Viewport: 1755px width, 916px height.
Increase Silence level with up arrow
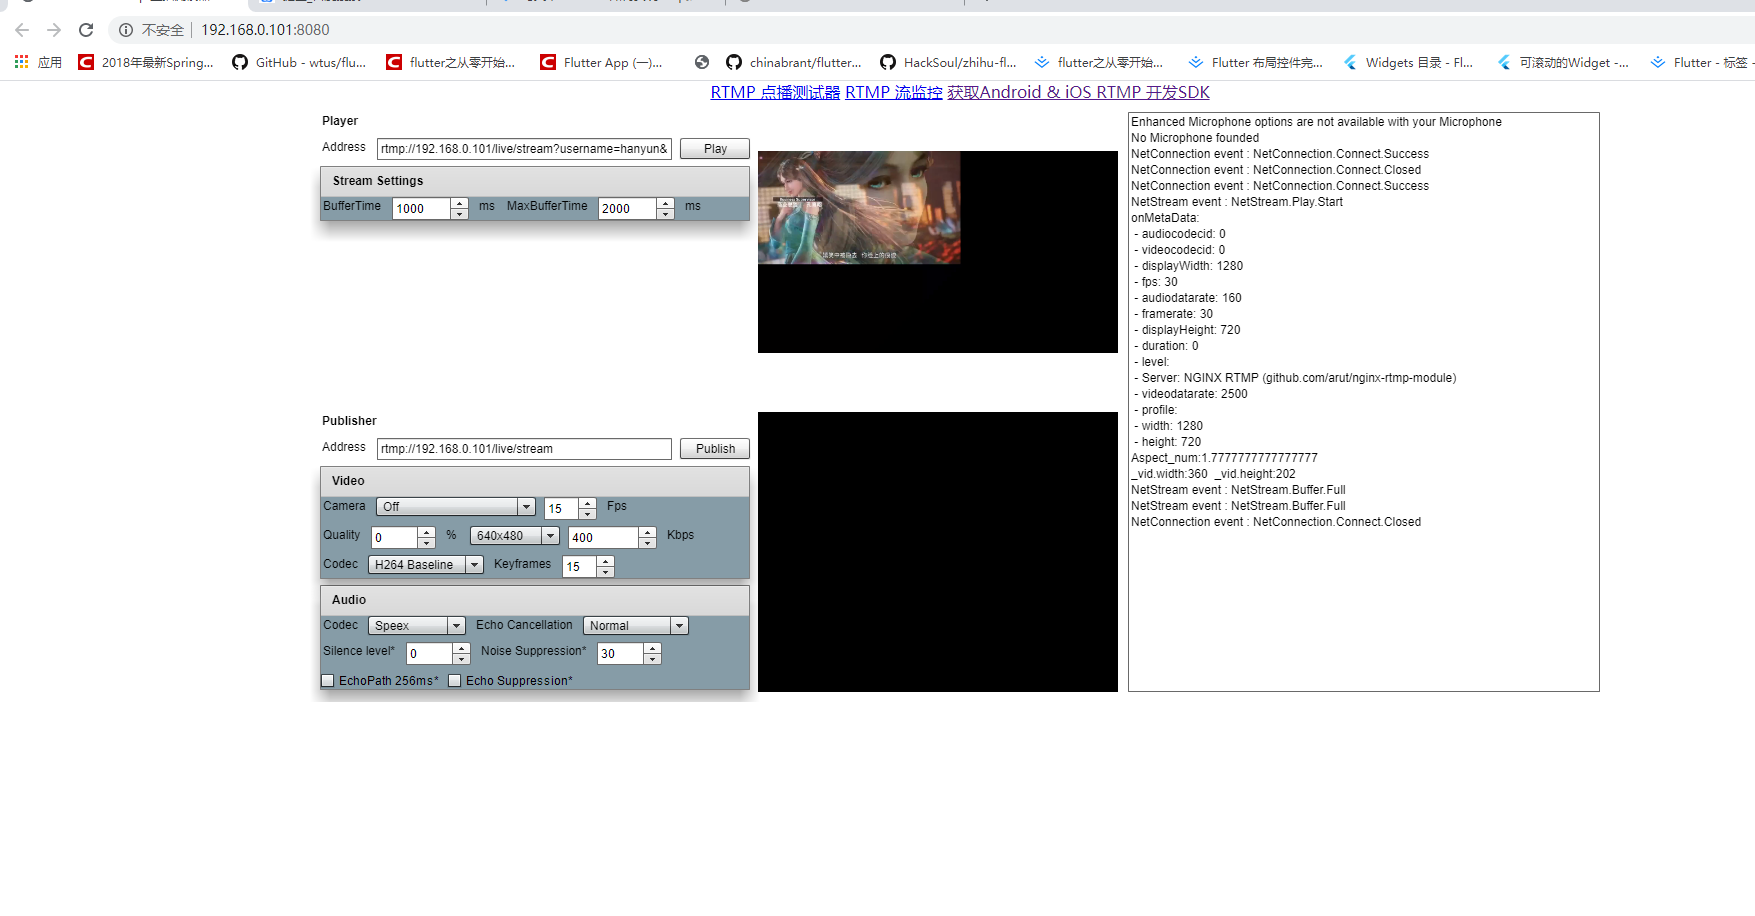tap(462, 648)
